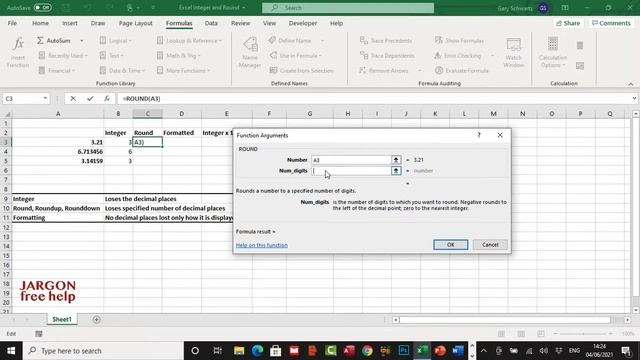Click the formula bar fx icon

pos(107,98)
